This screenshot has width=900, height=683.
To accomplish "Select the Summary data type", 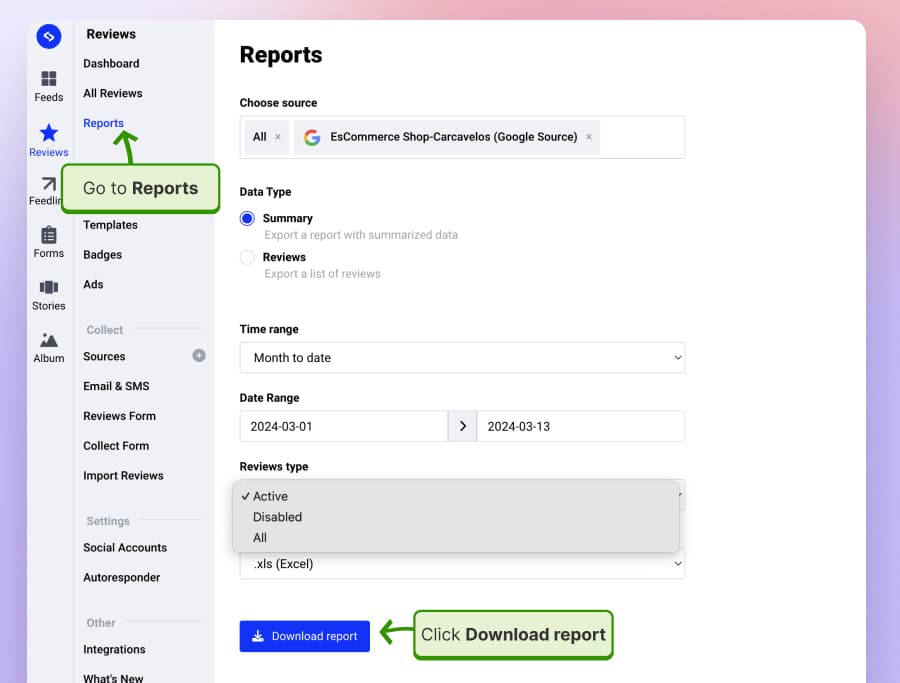I will (247, 219).
